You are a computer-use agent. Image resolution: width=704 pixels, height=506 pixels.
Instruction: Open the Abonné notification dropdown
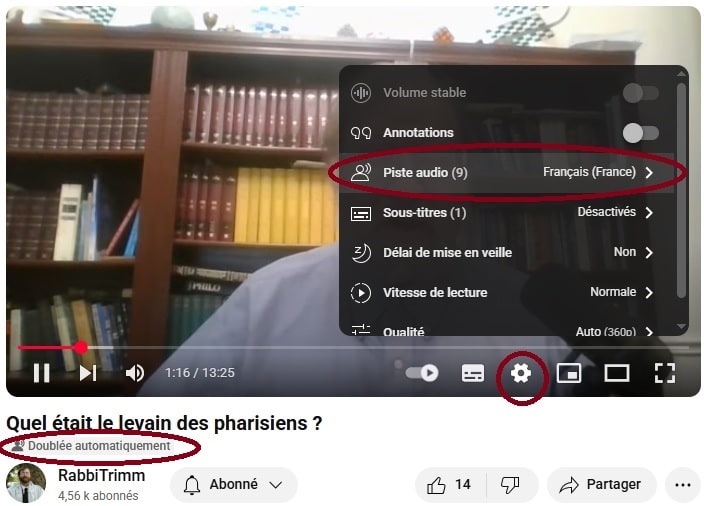[233, 485]
